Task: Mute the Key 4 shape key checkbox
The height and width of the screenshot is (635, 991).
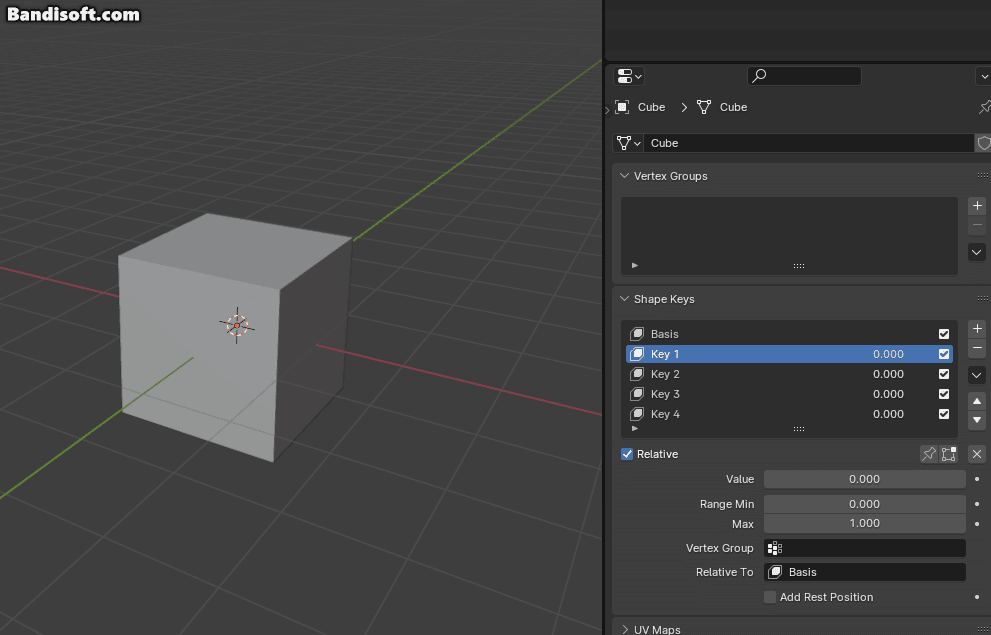Action: pos(944,414)
